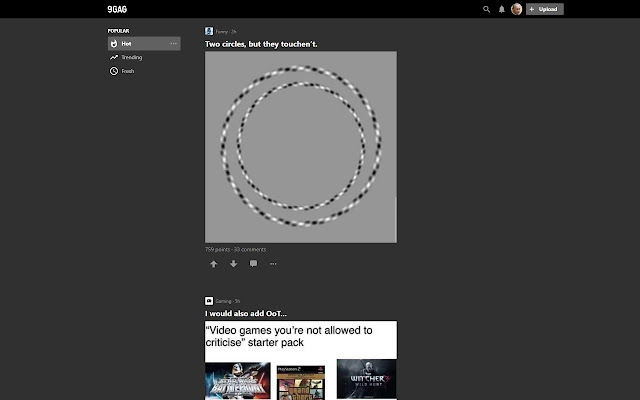Image resolution: width=640 pixels, height=400 pixels.
Task: Open more options for two circles post
Action: tap(273, 264)
